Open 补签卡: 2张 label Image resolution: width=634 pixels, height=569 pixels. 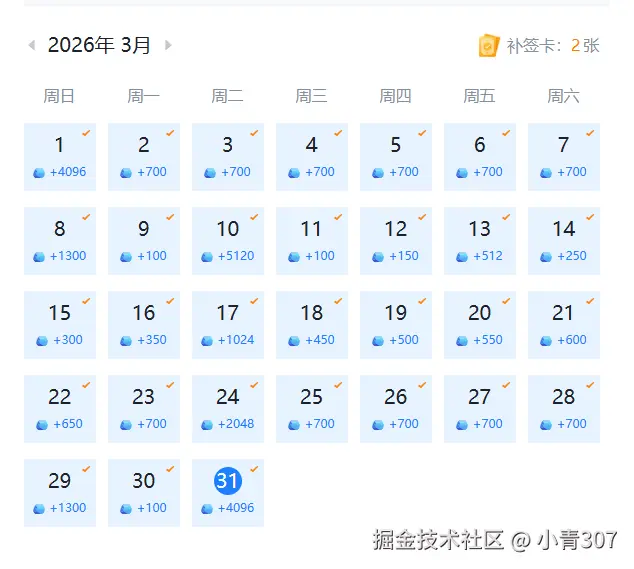tap(553, 46)
